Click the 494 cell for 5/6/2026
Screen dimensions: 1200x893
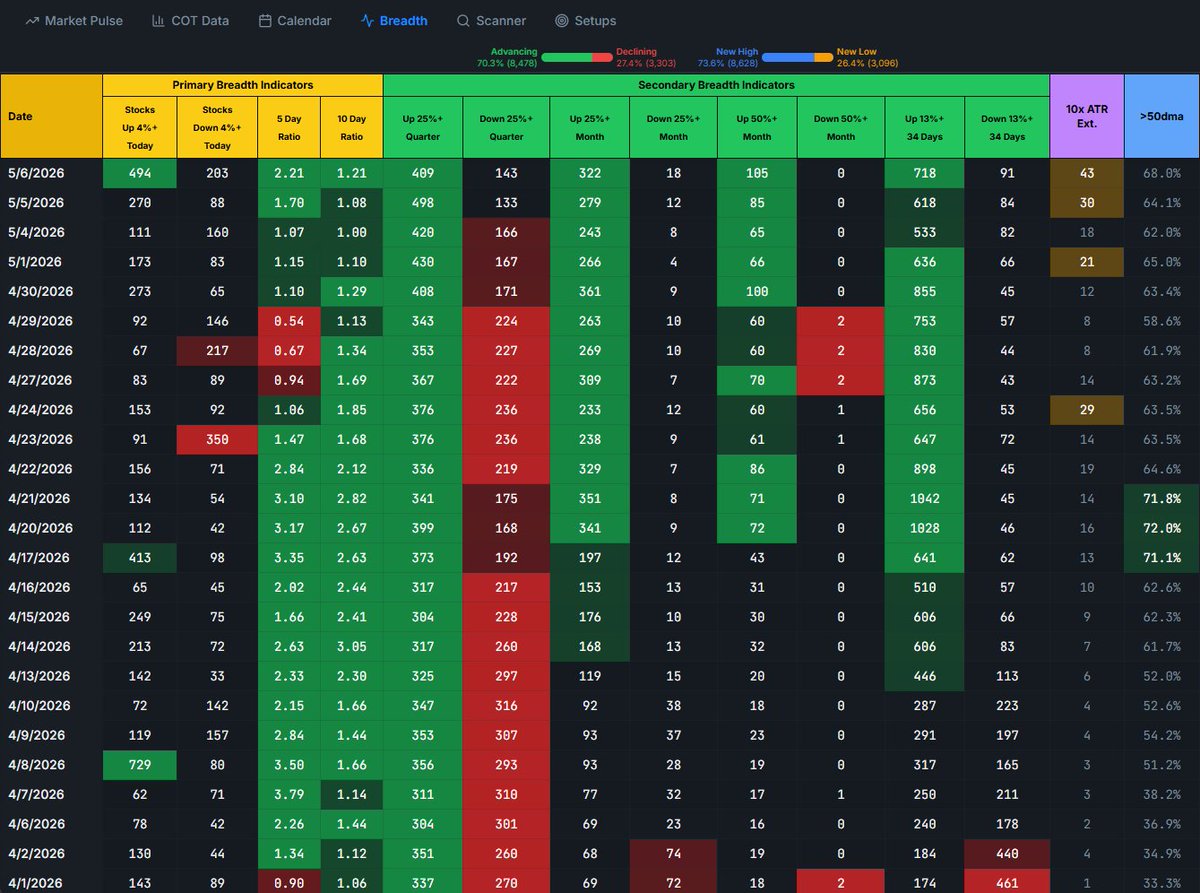tap(139, 173)
